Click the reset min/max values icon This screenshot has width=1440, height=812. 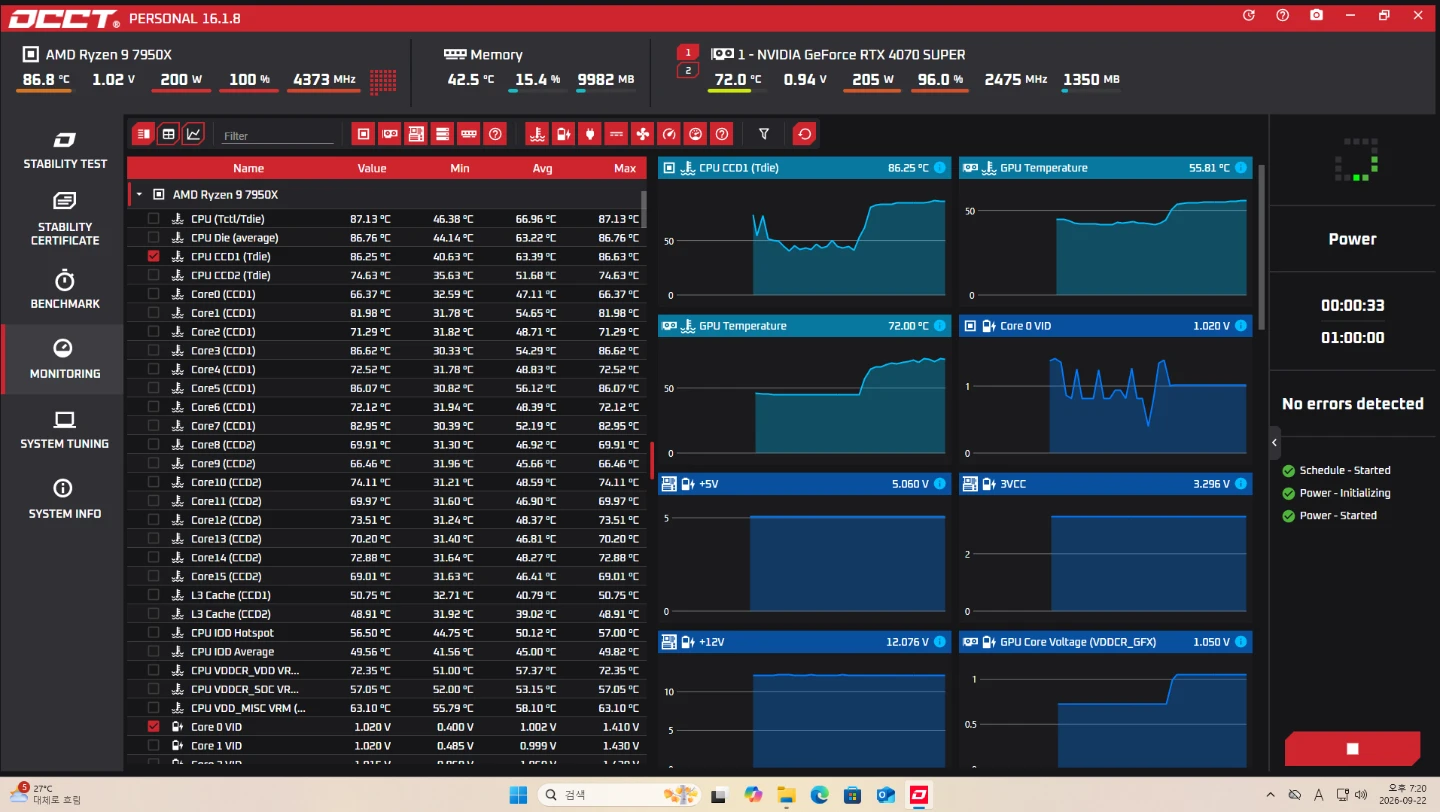(x=804, y=133)
